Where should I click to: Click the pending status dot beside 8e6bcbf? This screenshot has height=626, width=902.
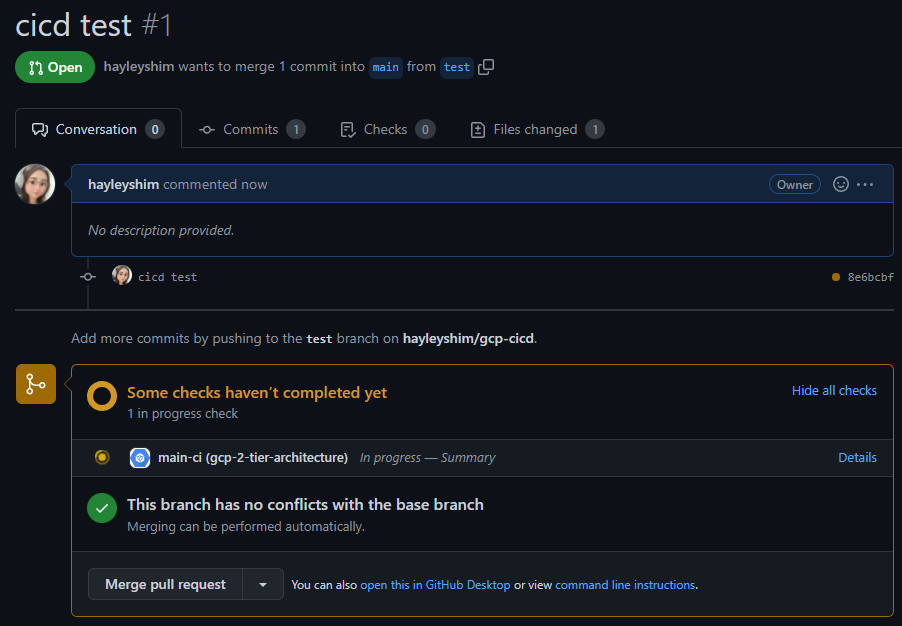(x=835, y=277)
